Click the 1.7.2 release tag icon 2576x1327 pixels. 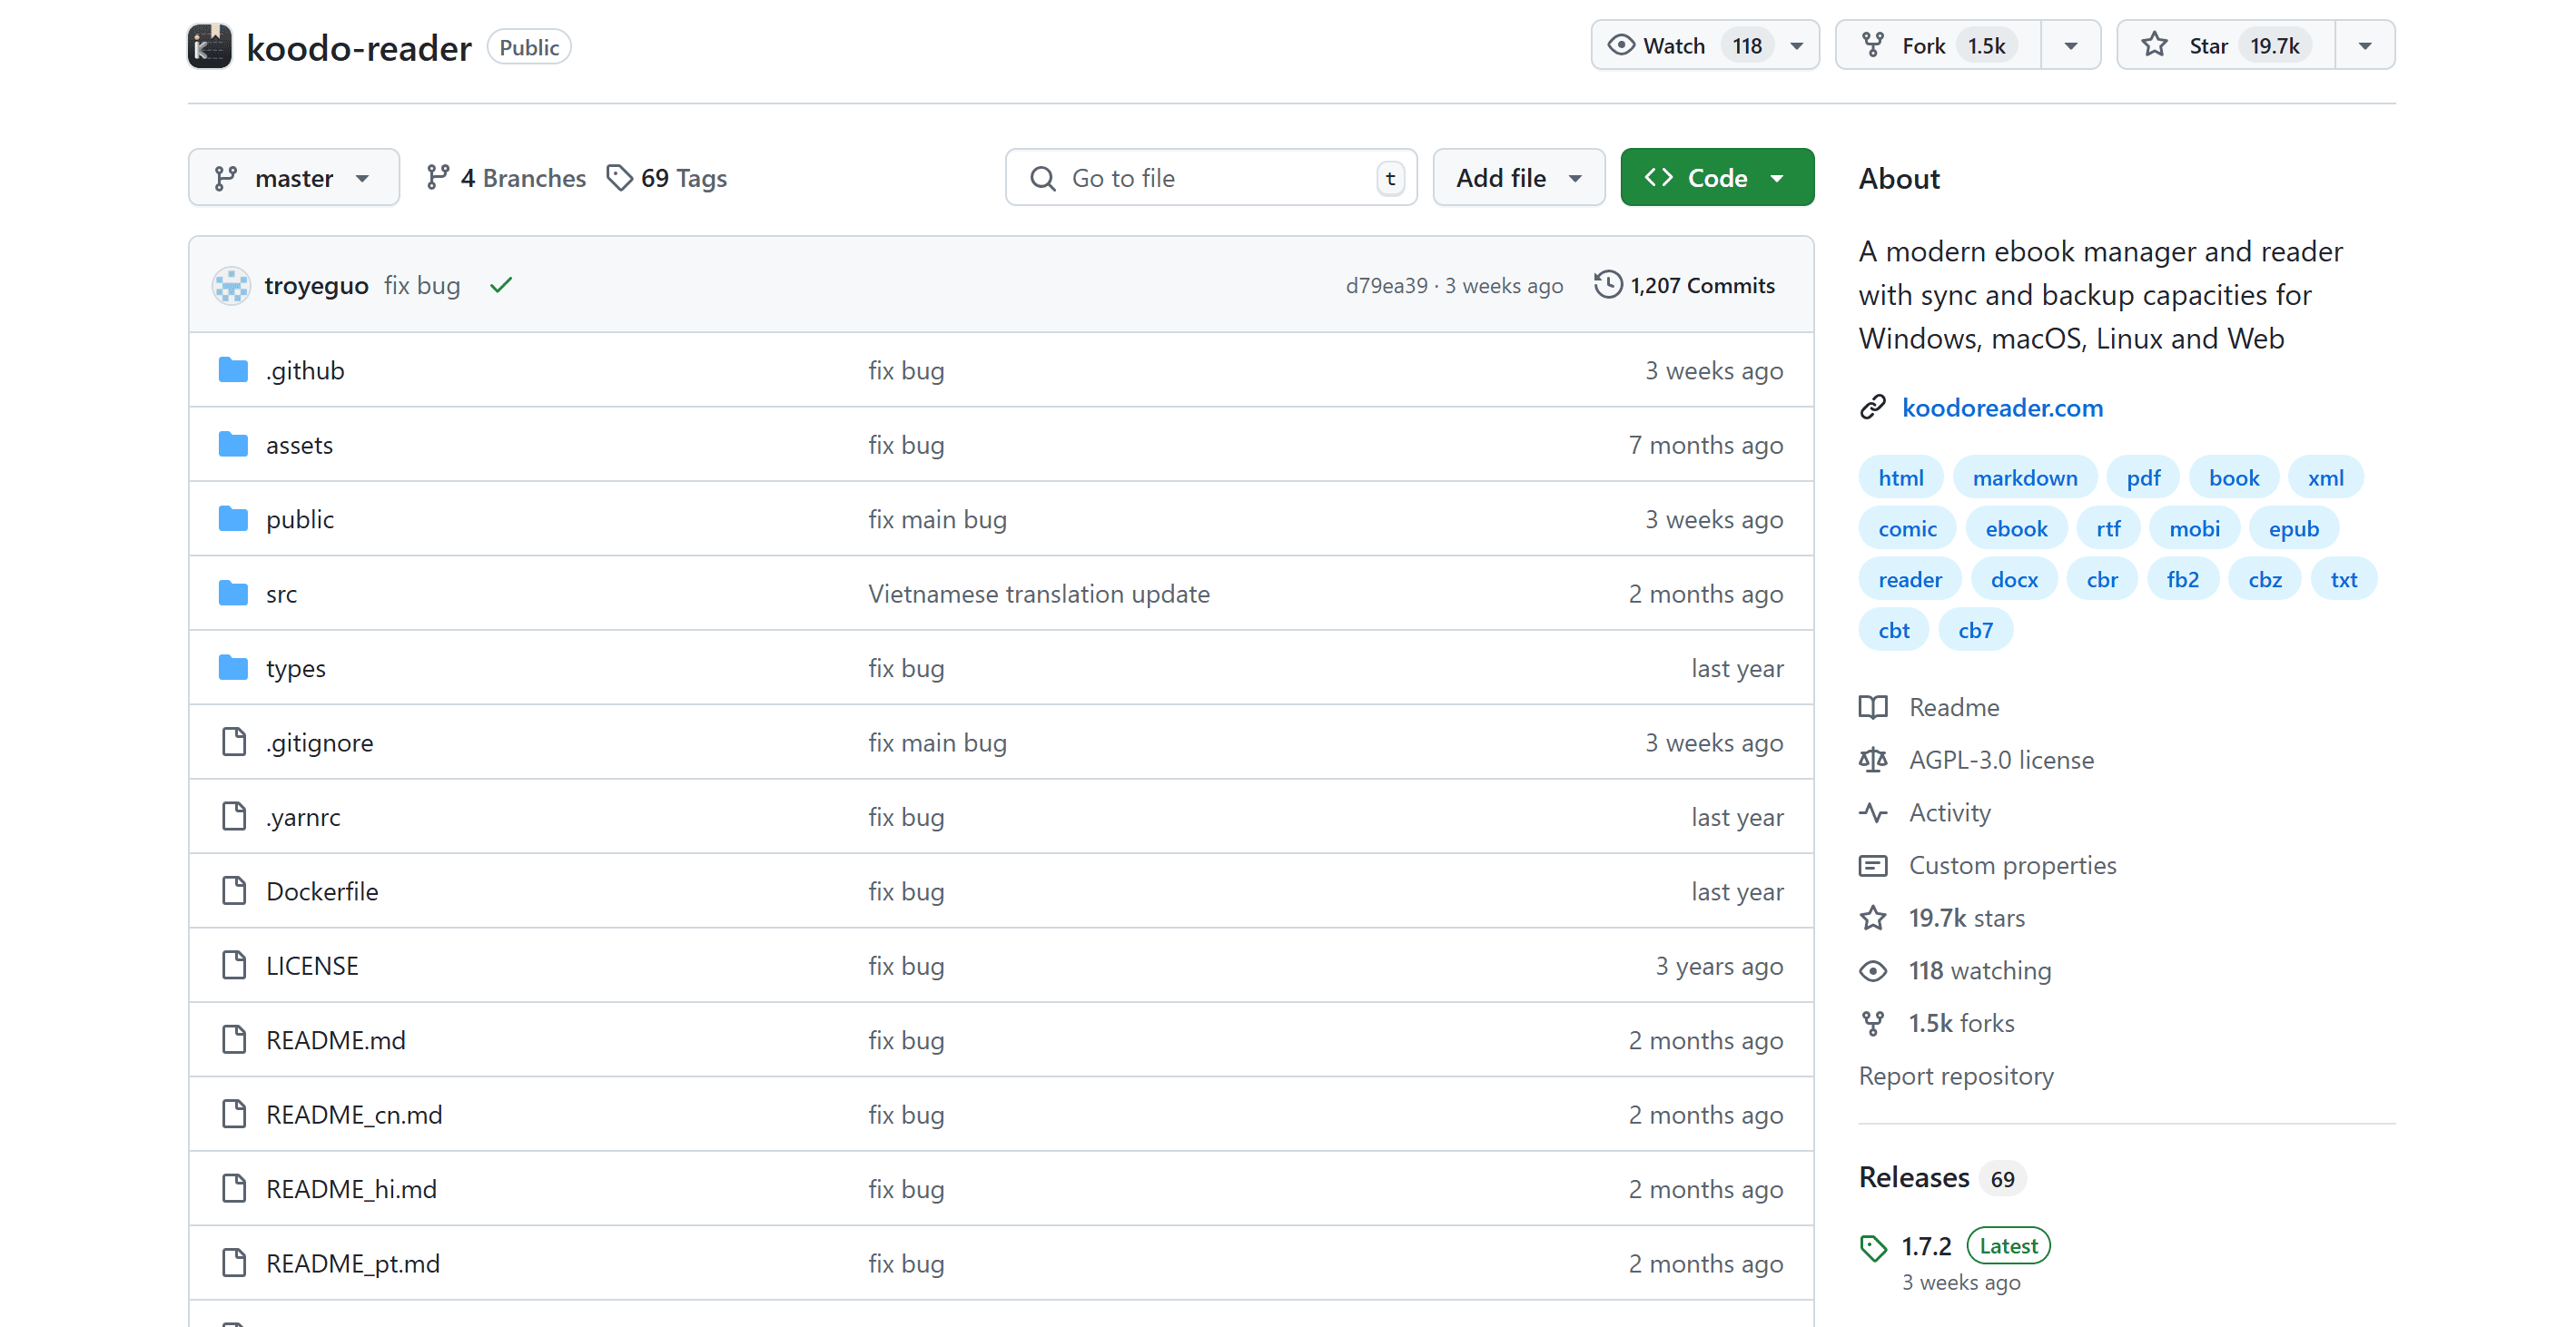1873,1246
